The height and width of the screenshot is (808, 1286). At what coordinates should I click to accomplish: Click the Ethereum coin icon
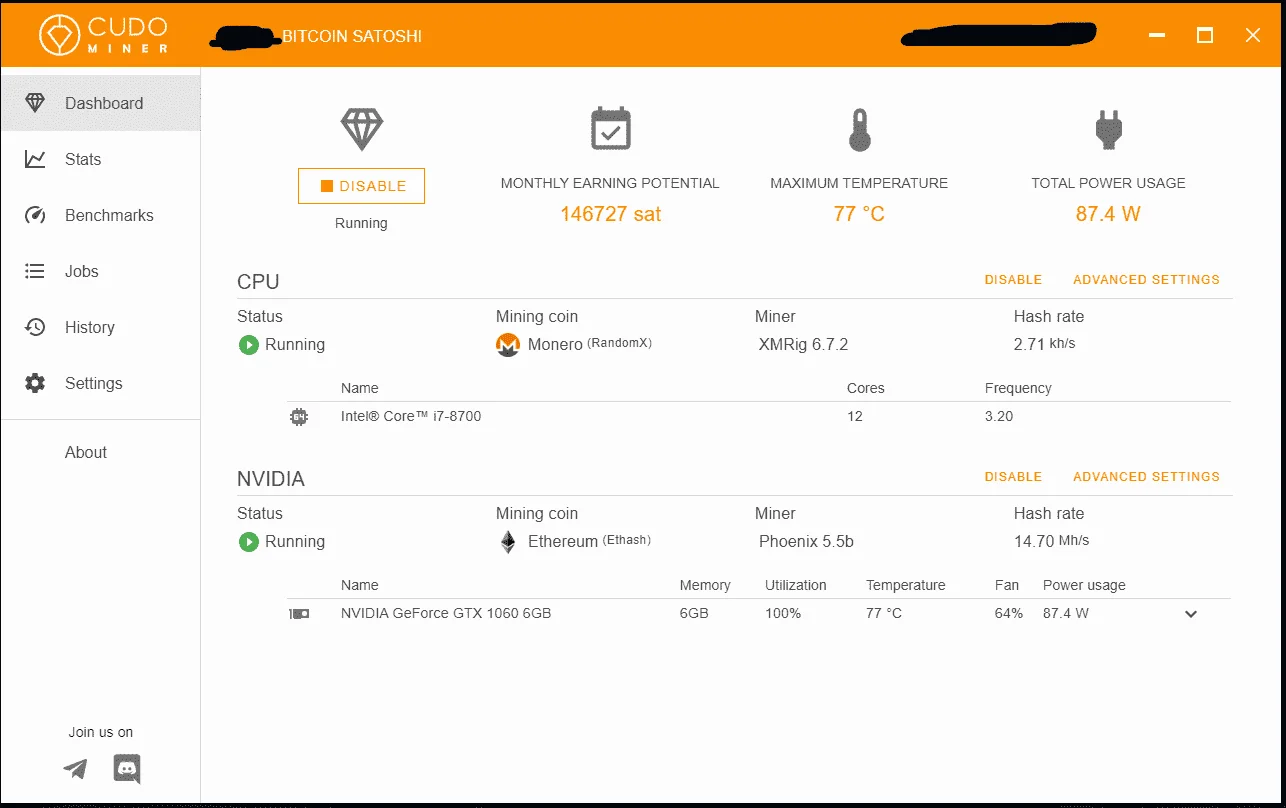point(508,542)
